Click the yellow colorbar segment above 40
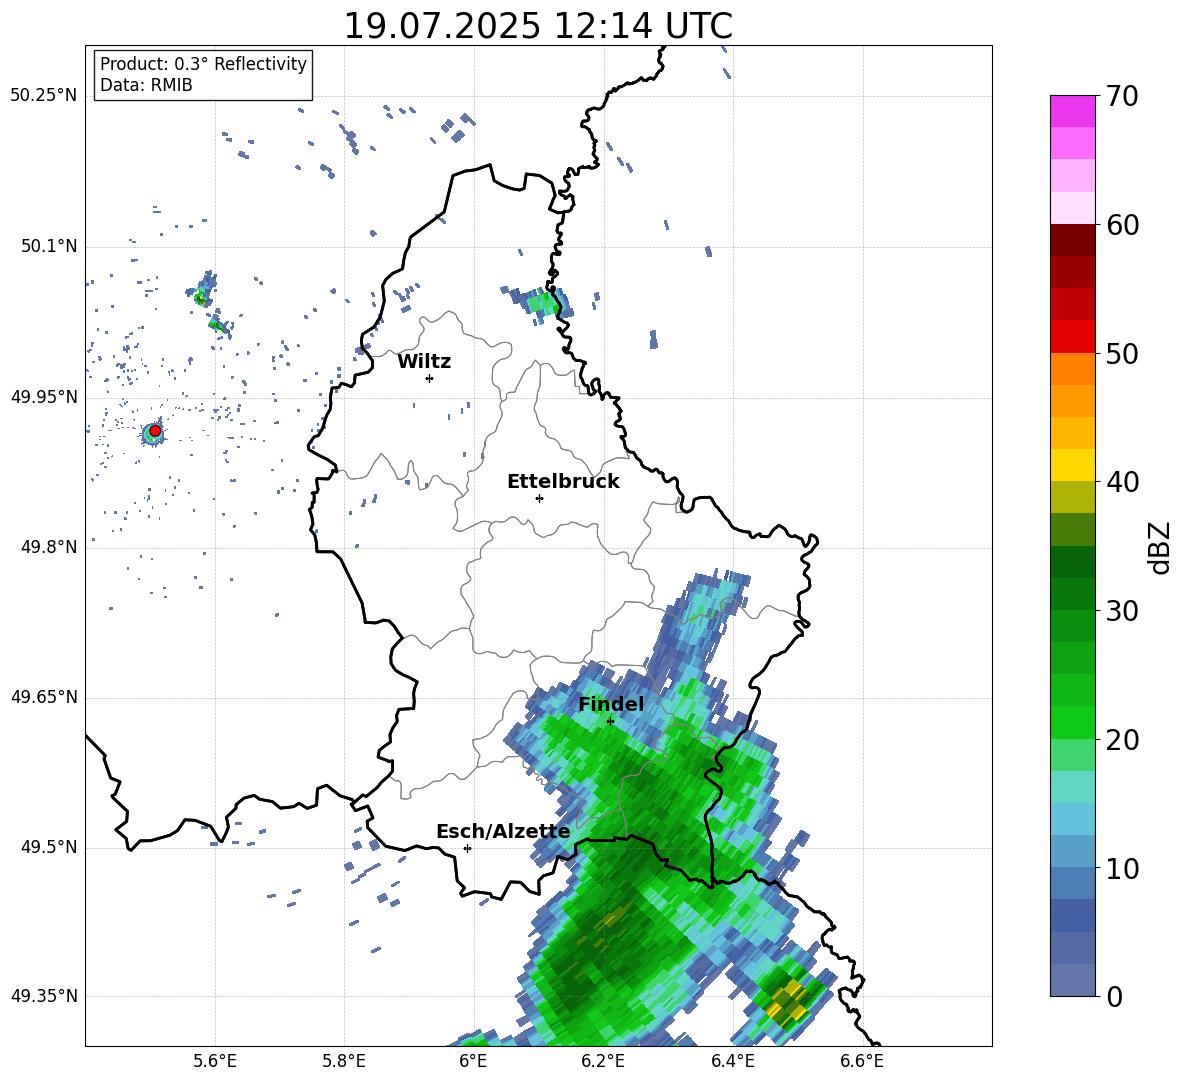The width and height of the screenshot is (1184, 1081). [x=1072, y=465]
